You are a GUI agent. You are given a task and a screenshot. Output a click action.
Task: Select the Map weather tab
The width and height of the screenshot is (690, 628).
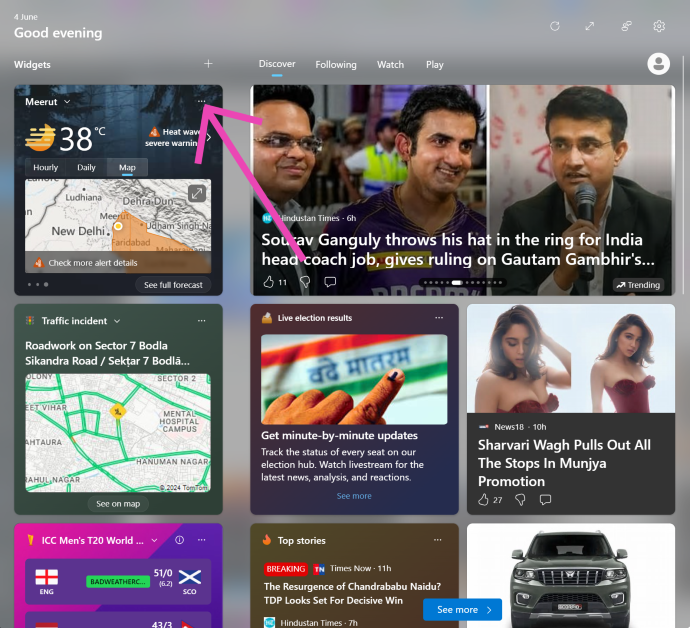pyautogui.click(x=127, y=167)
